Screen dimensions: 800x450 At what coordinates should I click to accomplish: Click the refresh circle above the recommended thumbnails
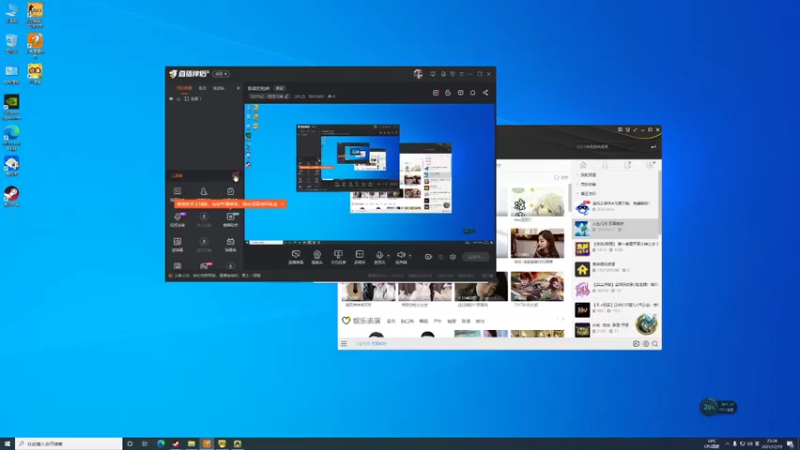(556, 178)
